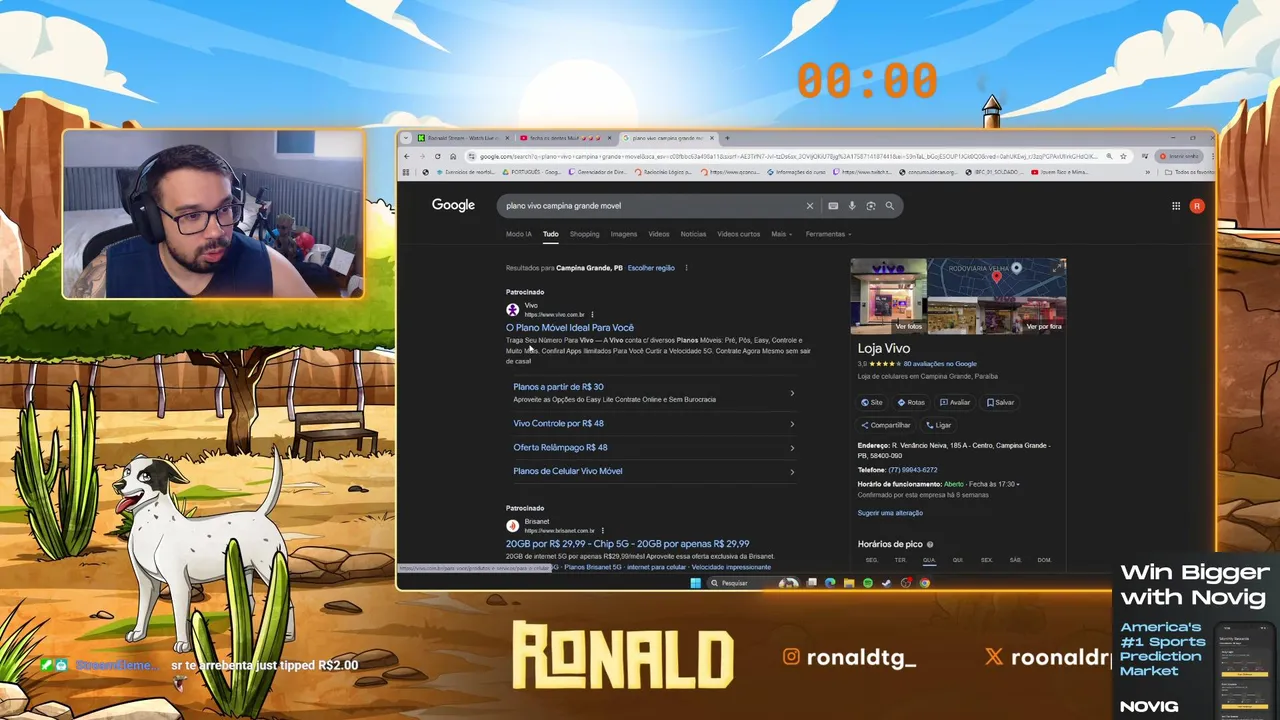The width and height of the screenshot is (1280, 720).
Task: Switch to Modo IA tab
Action: click(x=519, y=234)
